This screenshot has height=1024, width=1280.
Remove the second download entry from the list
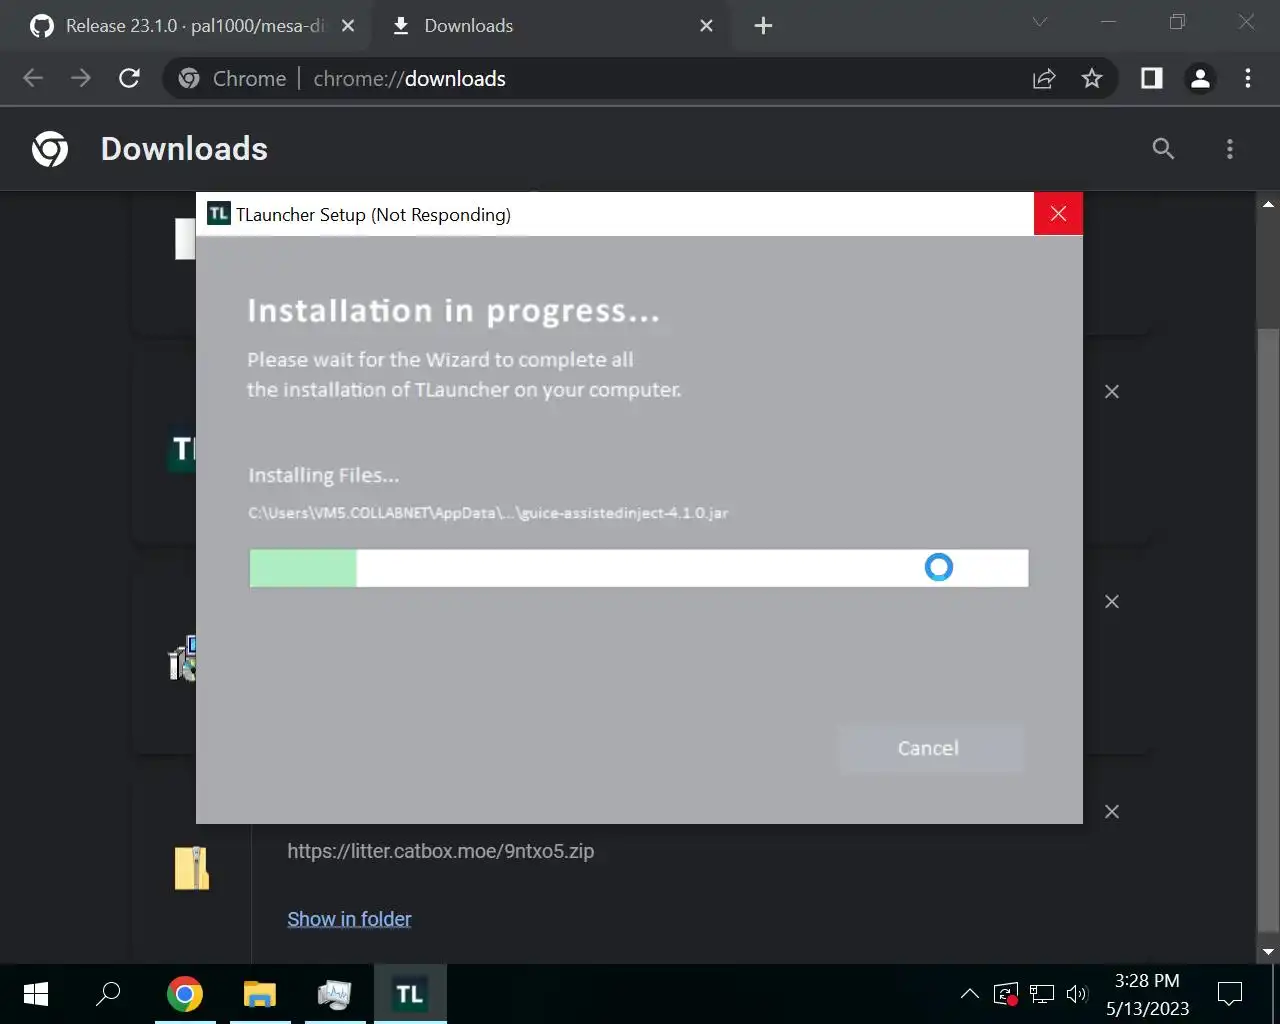(x=1112, y=392)
